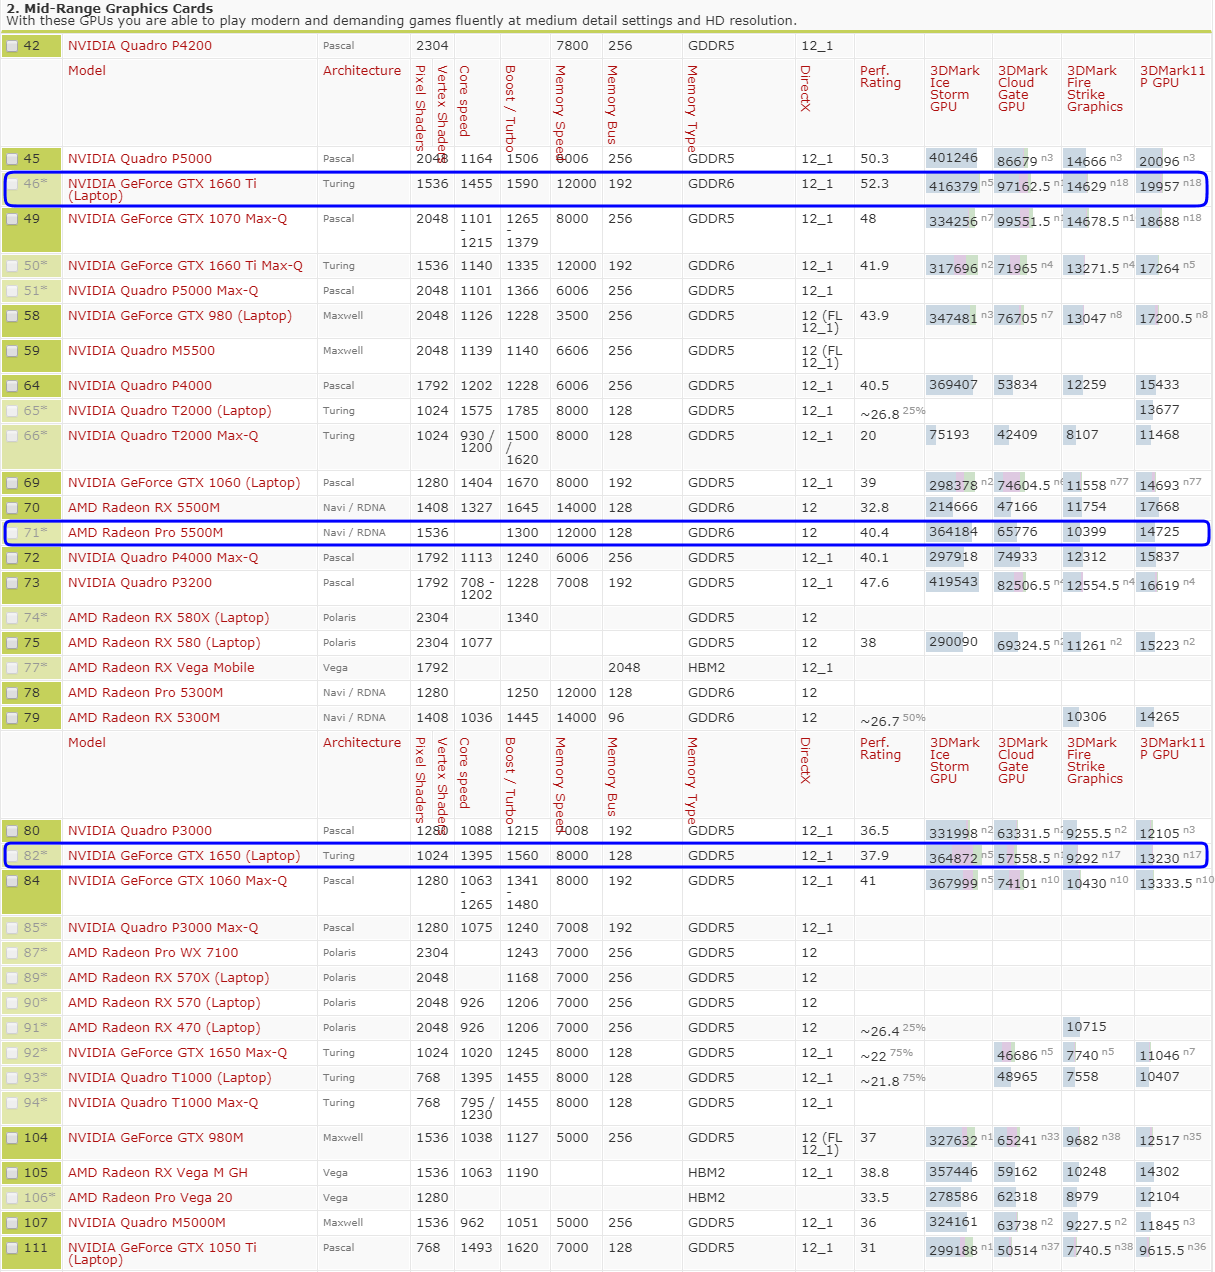The height and width of the screenshot is (1272, 1215).
Task: Select Ice Storm score 419543 for Quadro P3200
Action: (953, 582)
